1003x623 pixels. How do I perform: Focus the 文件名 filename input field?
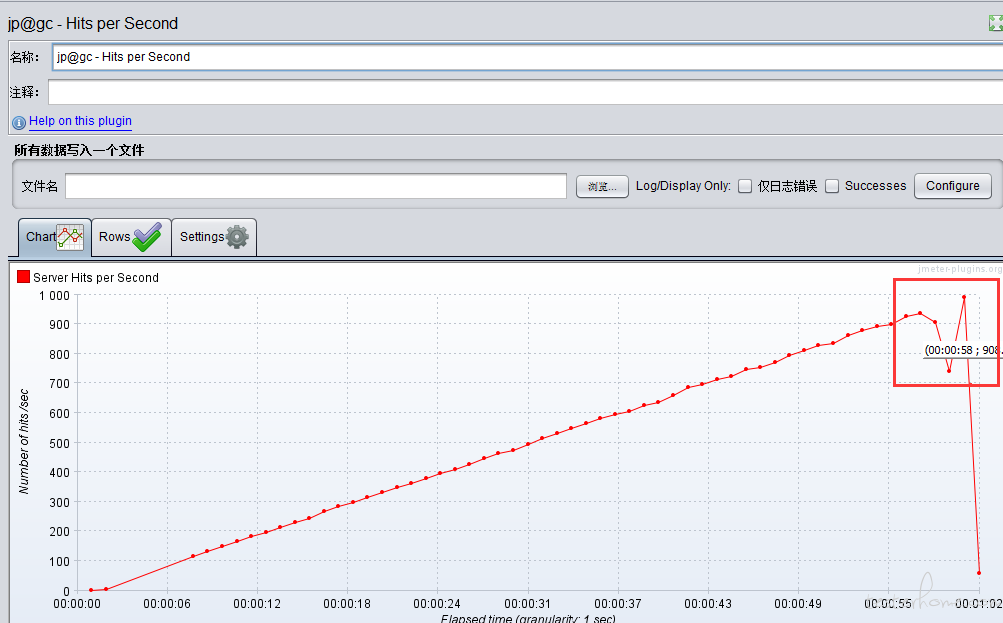point(316,186)
